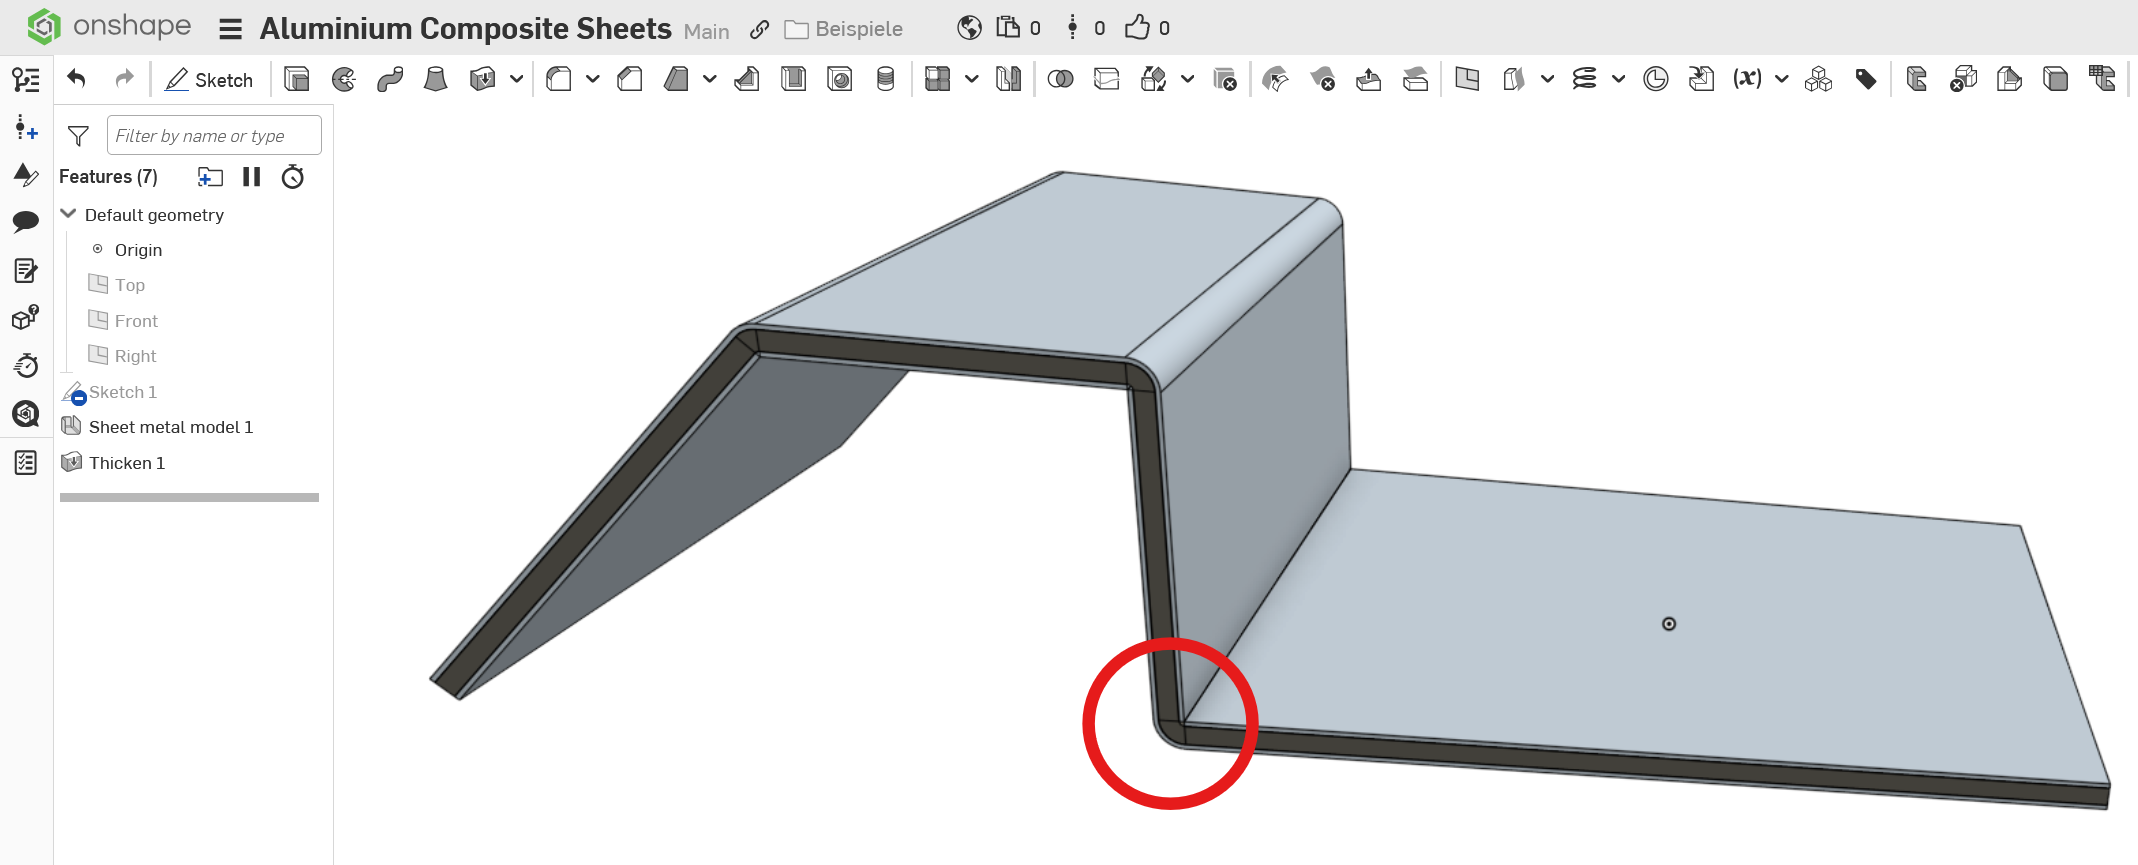Select the Helix tool

click(1585, 79)
